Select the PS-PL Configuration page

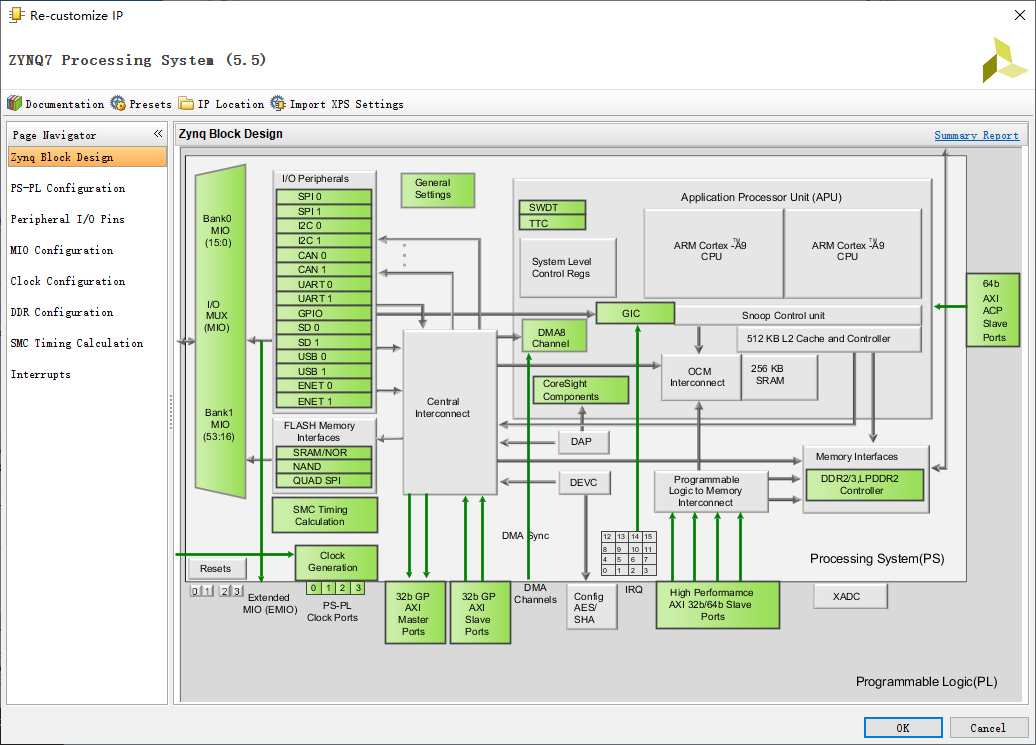pyautogui.click(x=69, y=188)
